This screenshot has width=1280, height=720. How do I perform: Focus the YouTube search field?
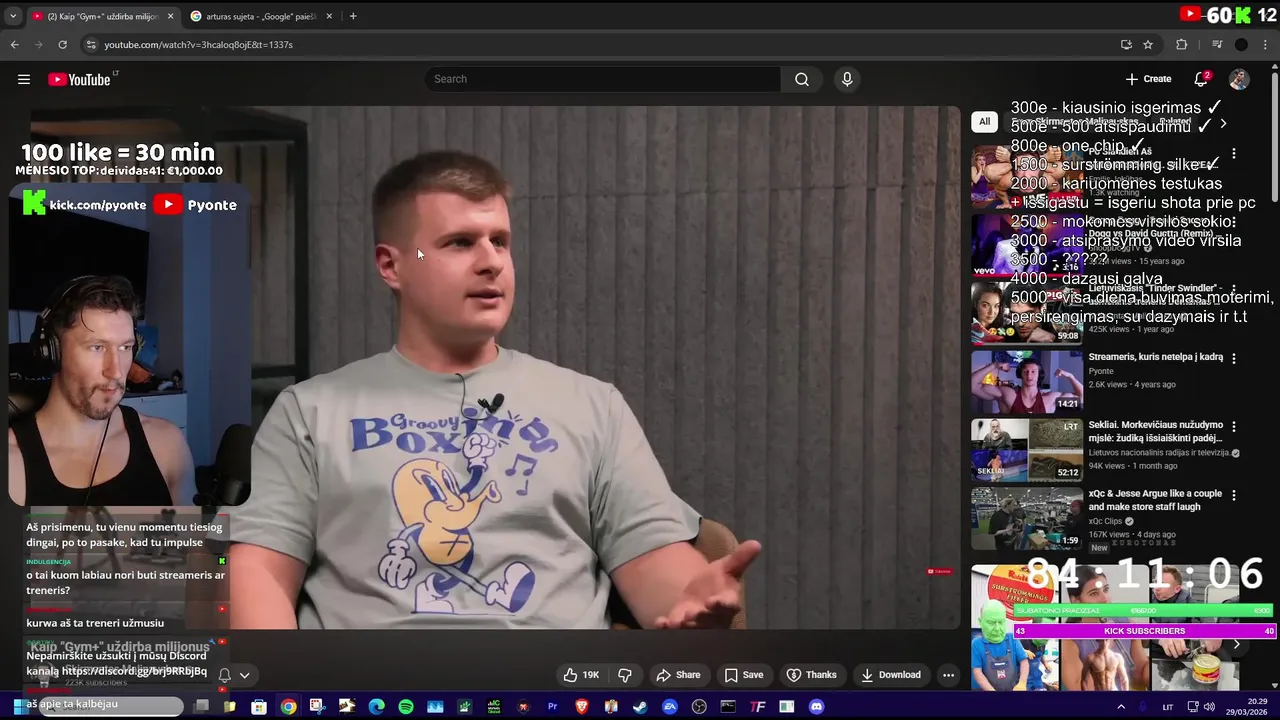pyautogui.click(x=603, y=79)
